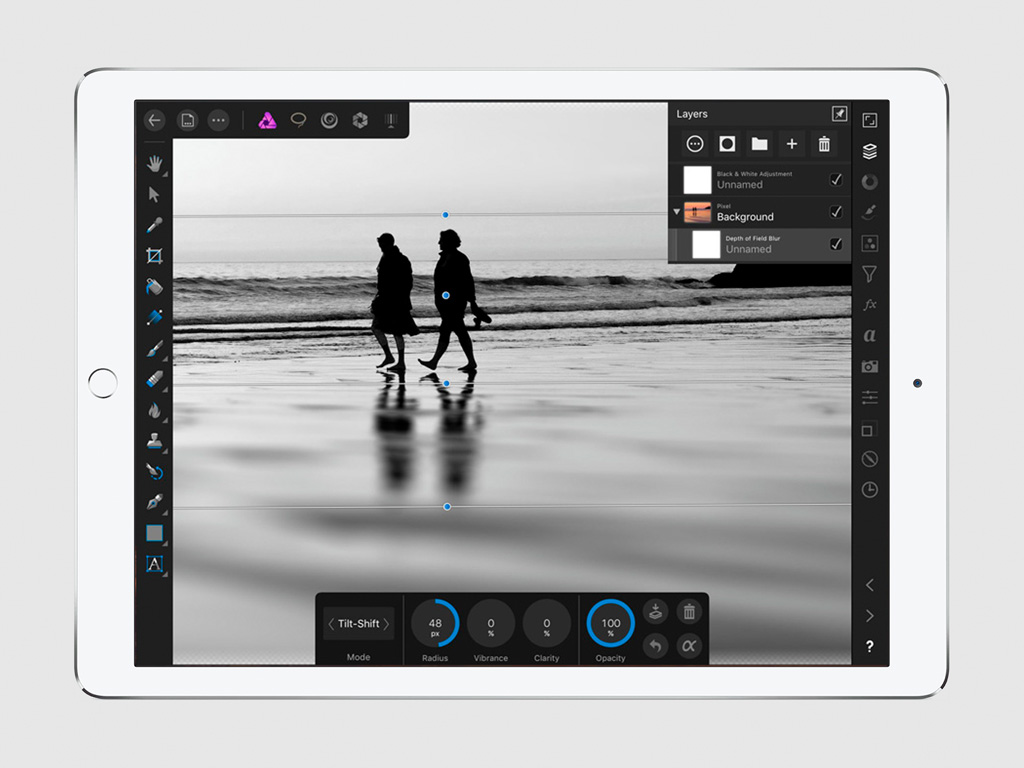This screenshot has height=768, width=1024.
Task: Collapse the Background layer disclosure triangle
Action: coord(677,212)
